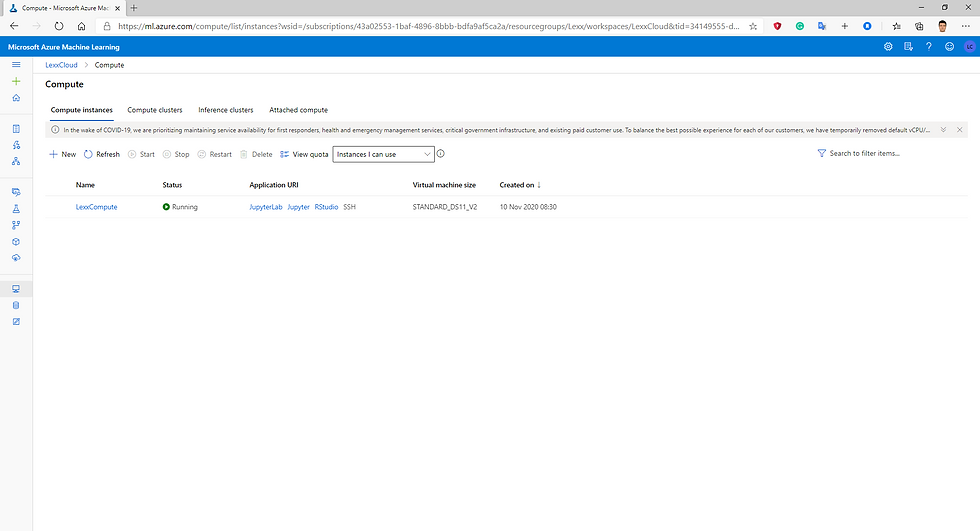Open Designer from the sidebar
This screenshot has width=980, height=531.
pos(16,161)
